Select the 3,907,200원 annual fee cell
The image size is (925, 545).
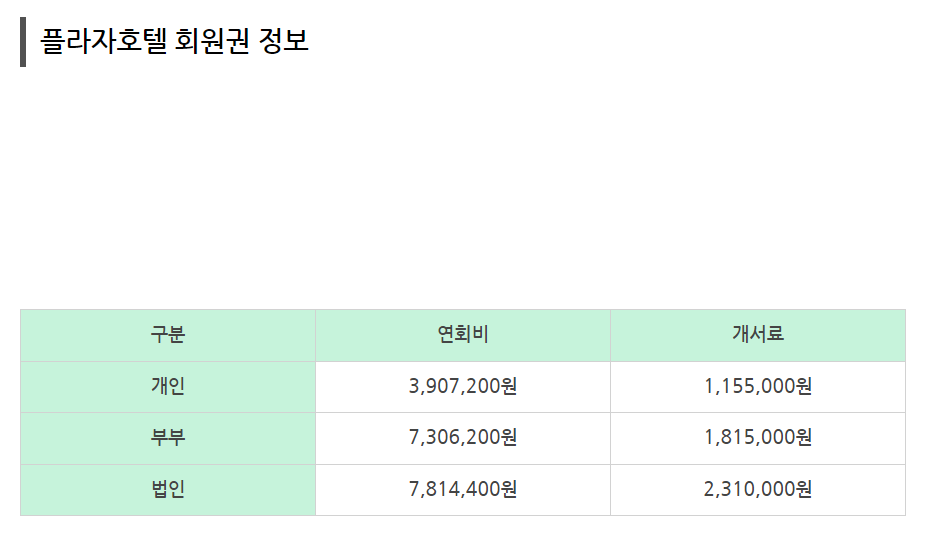tap(463, 387)
